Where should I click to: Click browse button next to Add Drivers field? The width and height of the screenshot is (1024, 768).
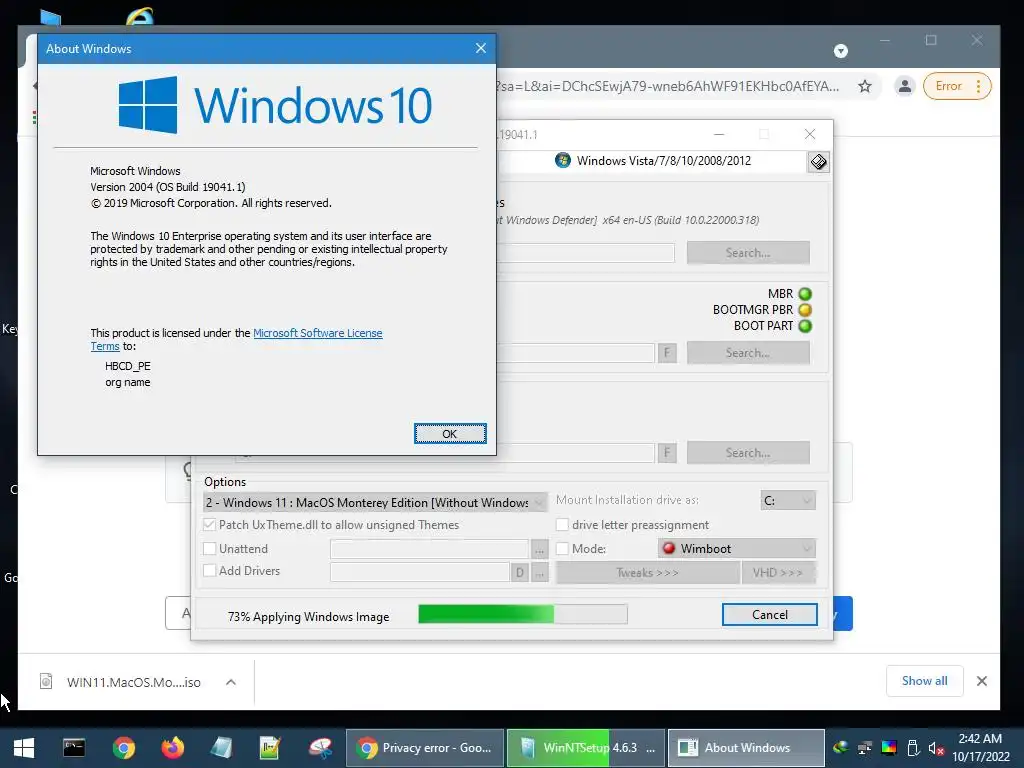pyautogui.click(x=539, y=572)
